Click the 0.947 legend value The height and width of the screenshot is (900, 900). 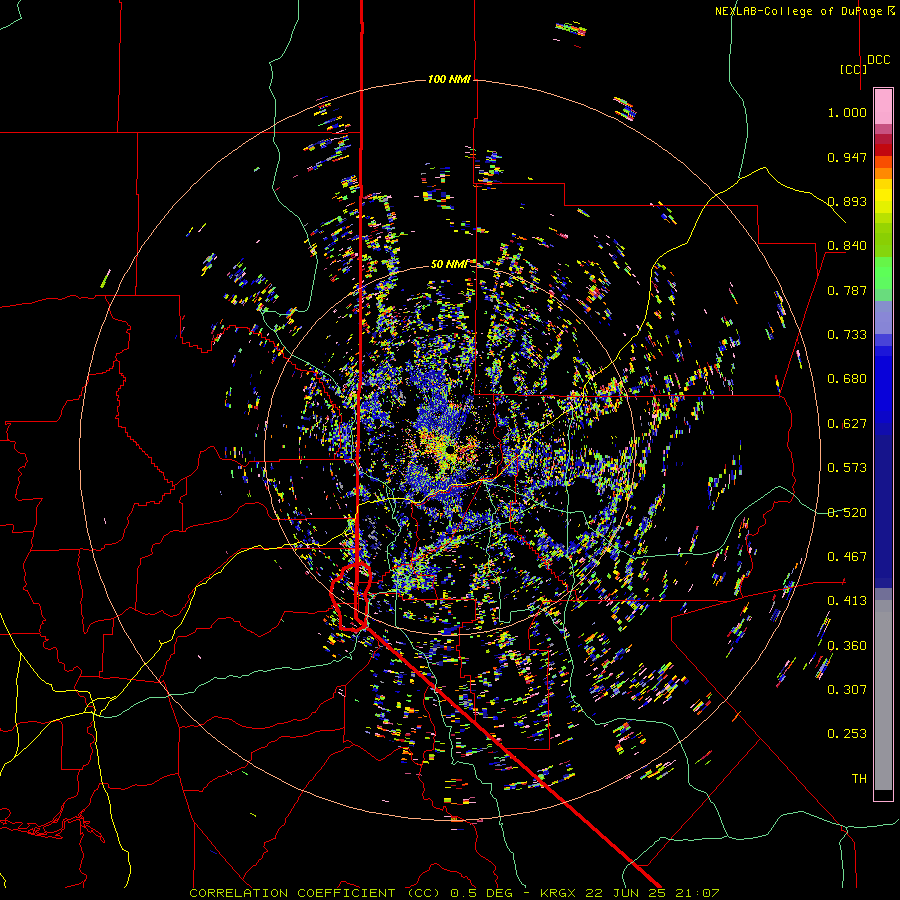[847, 157]
